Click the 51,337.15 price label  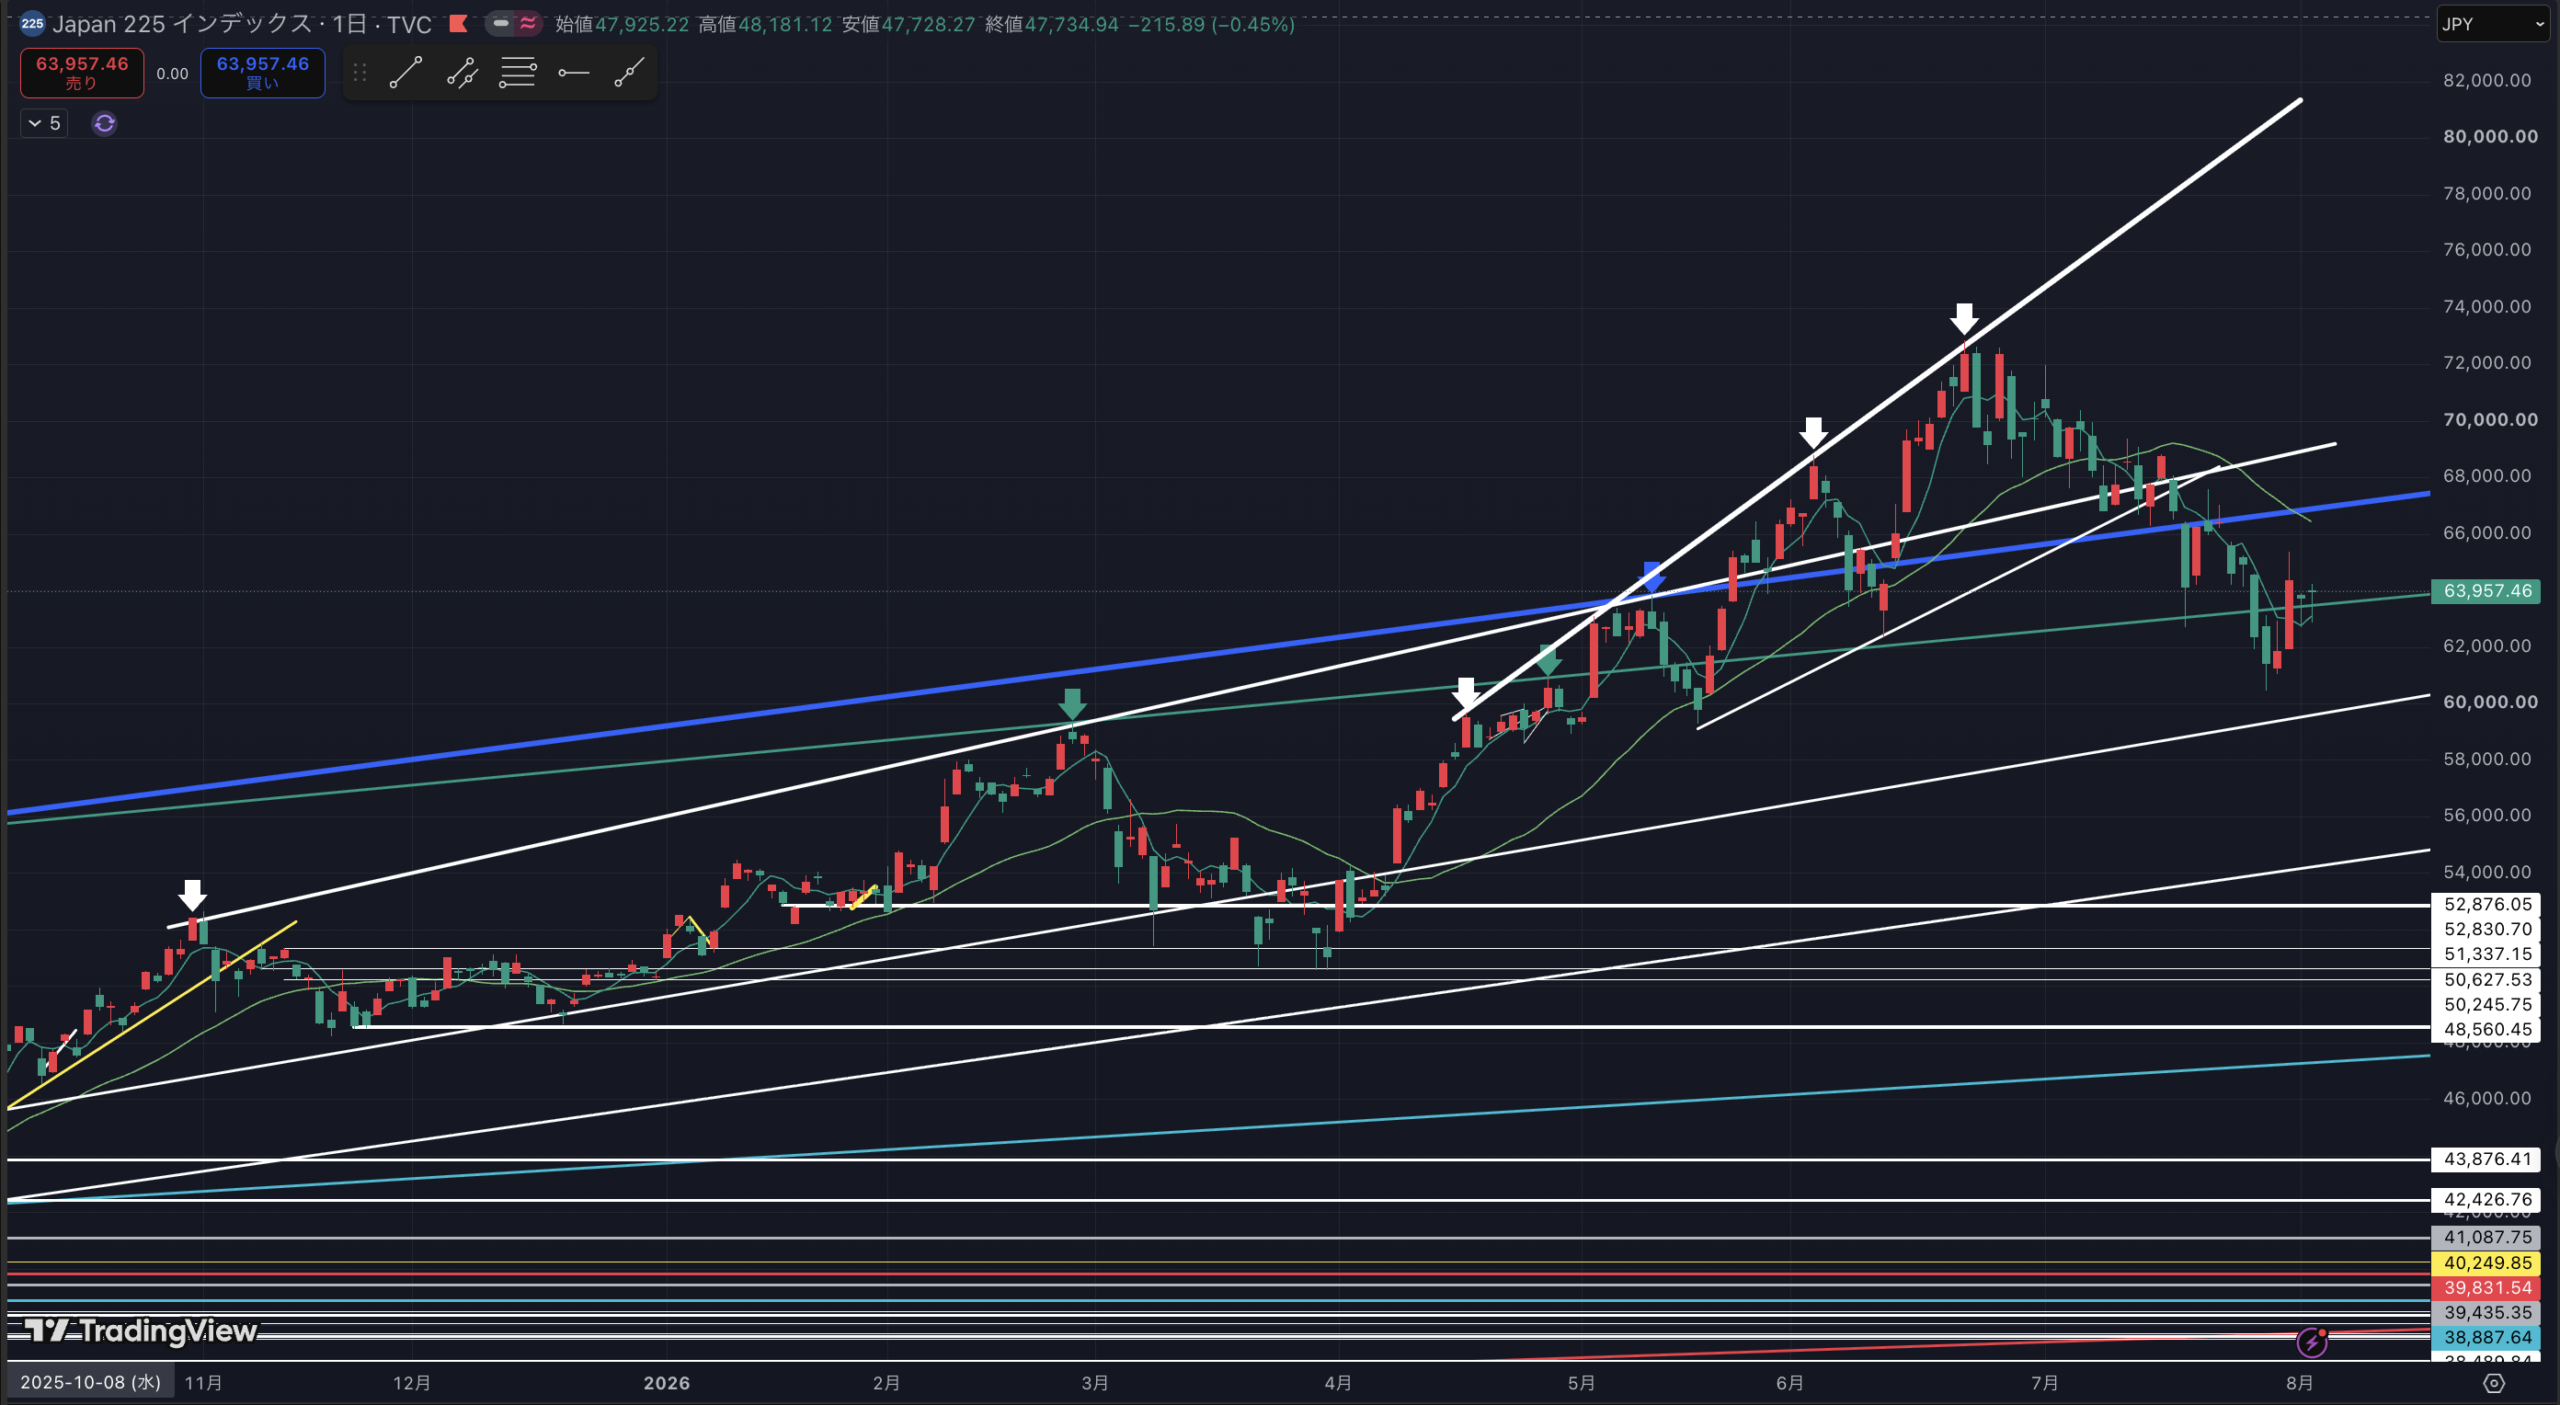tap(2487, 955)
